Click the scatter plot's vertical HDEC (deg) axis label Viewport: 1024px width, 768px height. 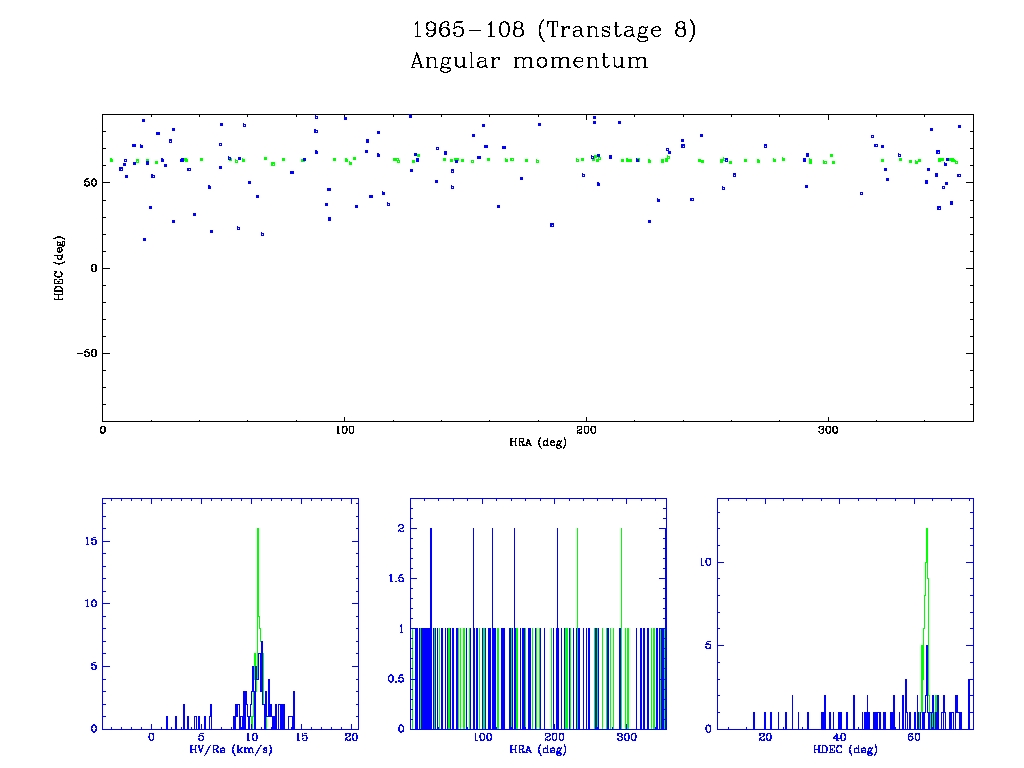(60, 268)
